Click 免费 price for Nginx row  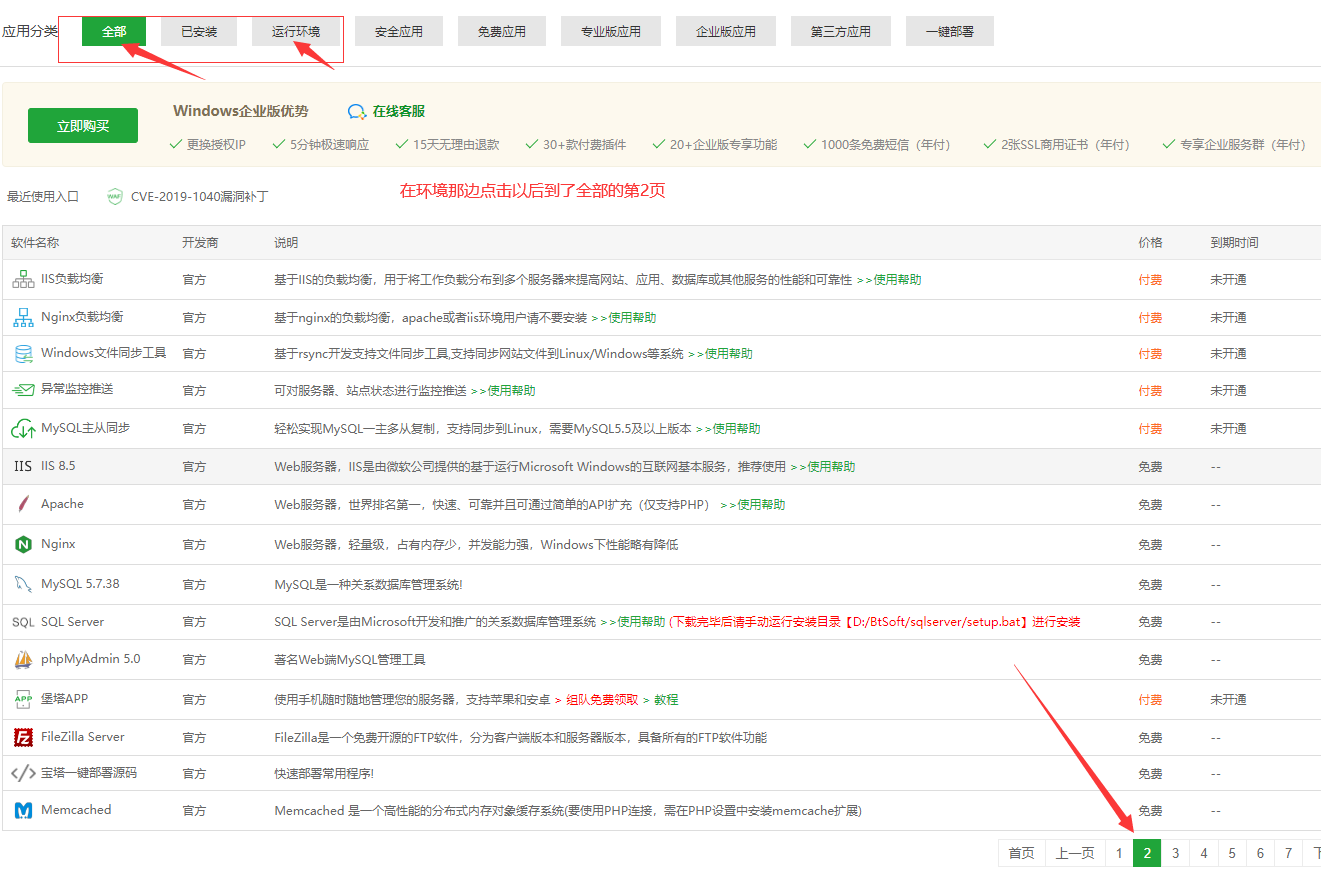[1150, 545]
